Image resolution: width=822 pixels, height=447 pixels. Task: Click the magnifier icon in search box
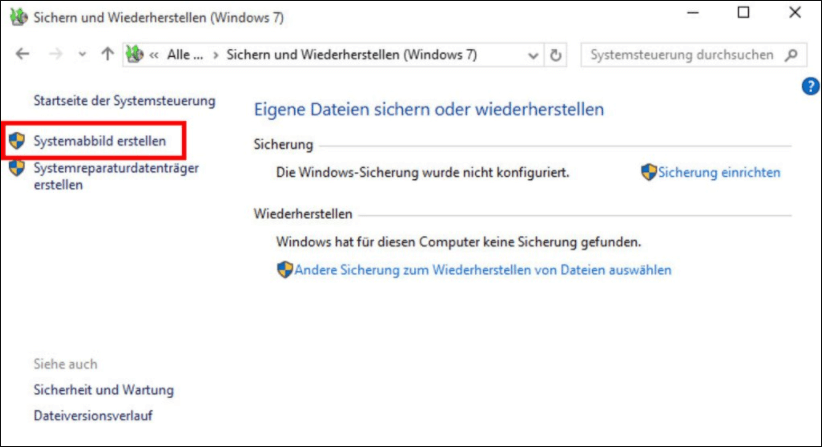tap(792, 55)
